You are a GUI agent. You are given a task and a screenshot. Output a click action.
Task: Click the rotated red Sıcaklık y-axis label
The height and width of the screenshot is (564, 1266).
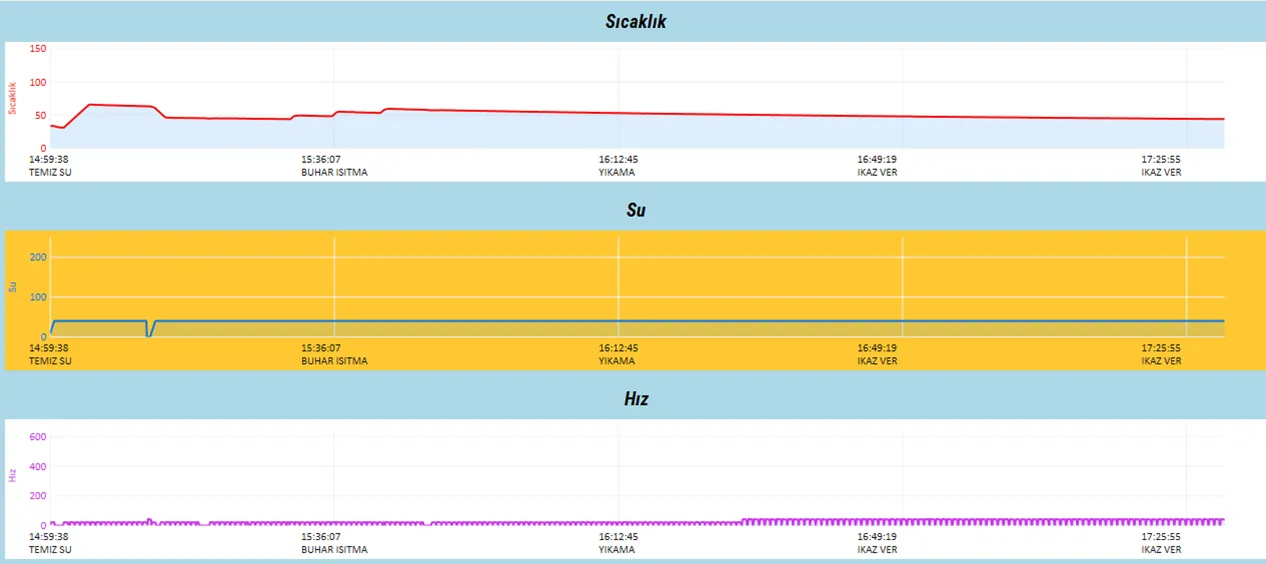click(12, 98)
